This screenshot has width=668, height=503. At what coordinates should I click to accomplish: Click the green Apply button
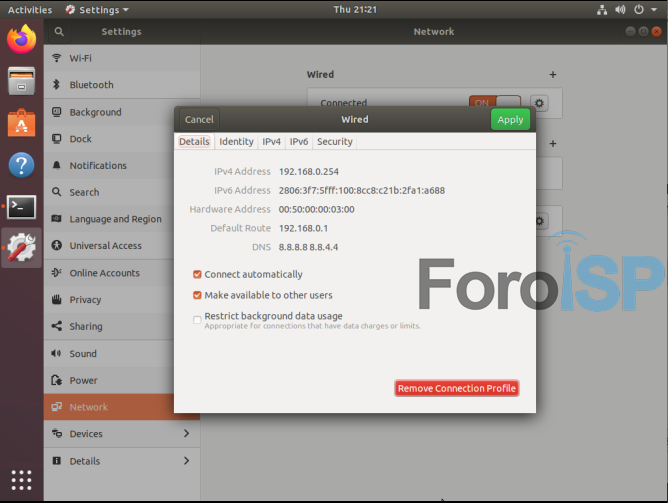(510, 119)
